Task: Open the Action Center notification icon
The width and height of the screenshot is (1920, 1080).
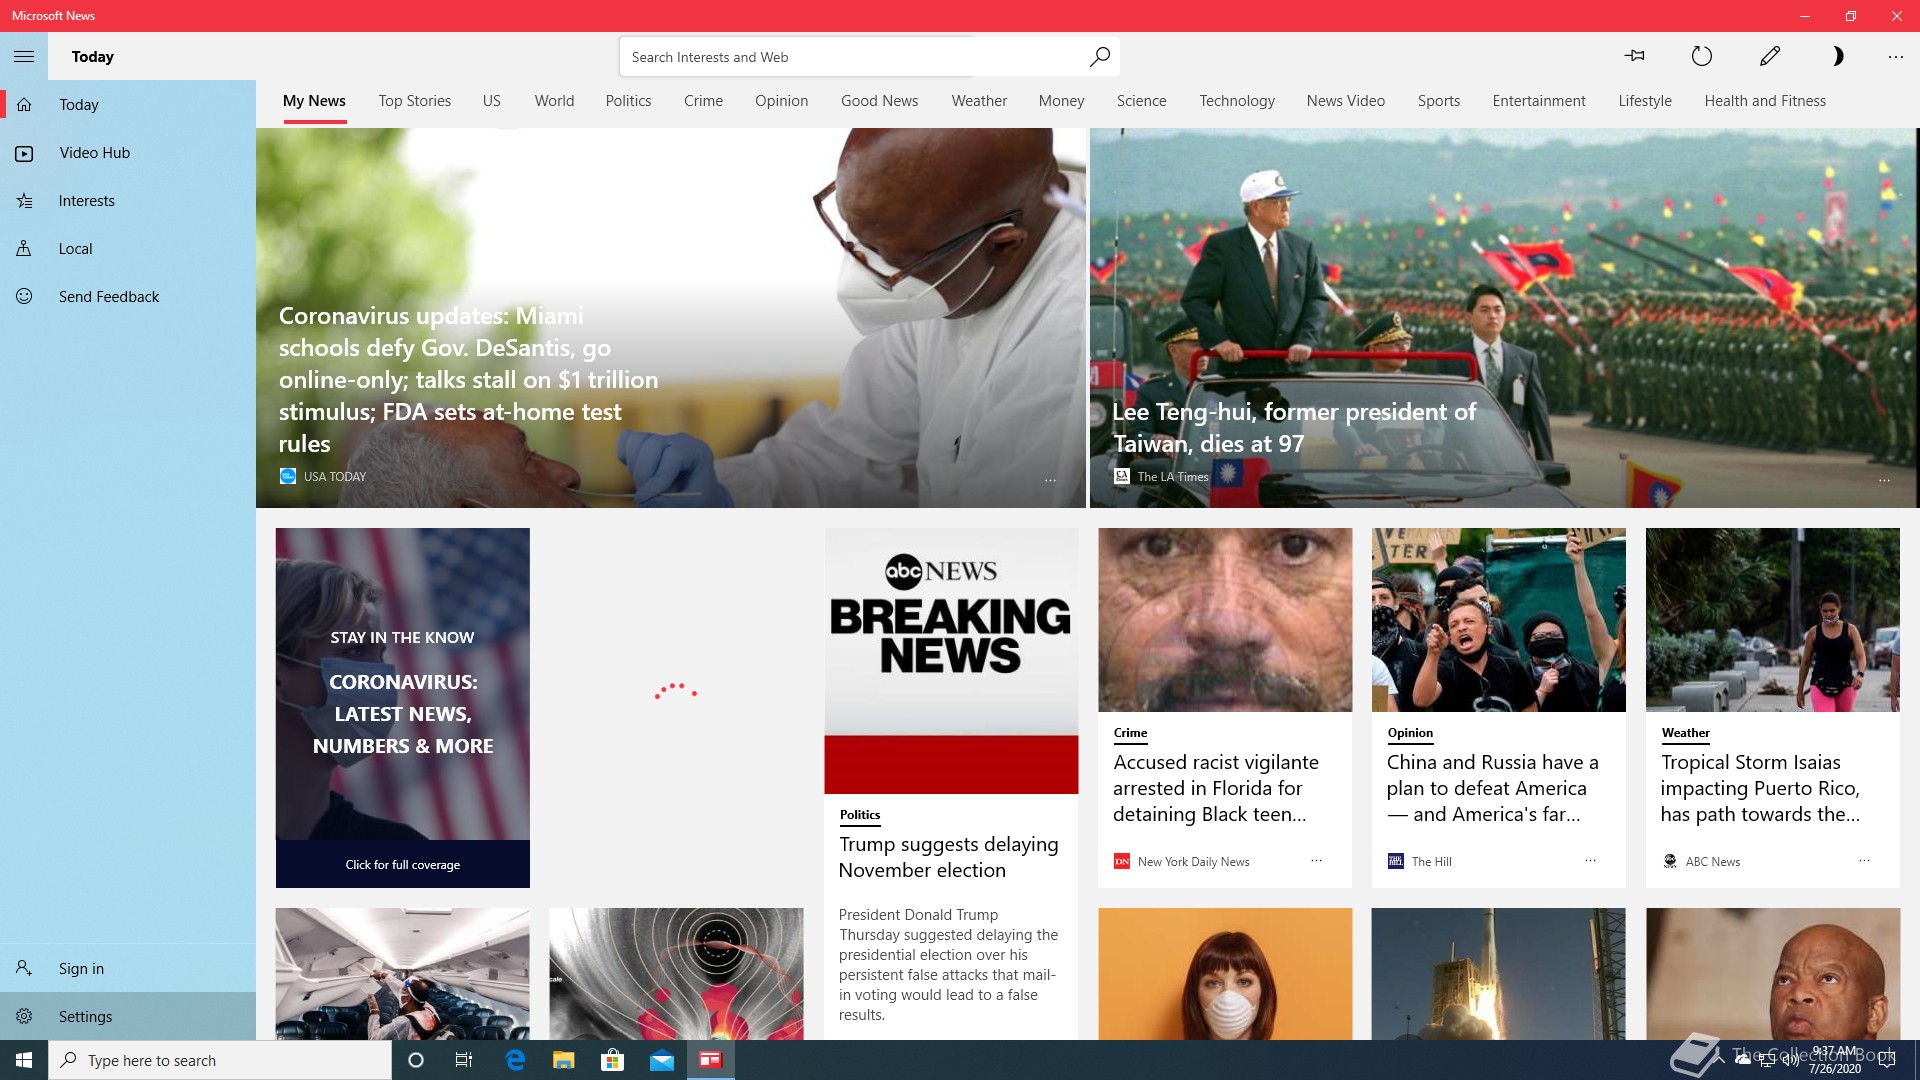Action: coord(1887,1060)
